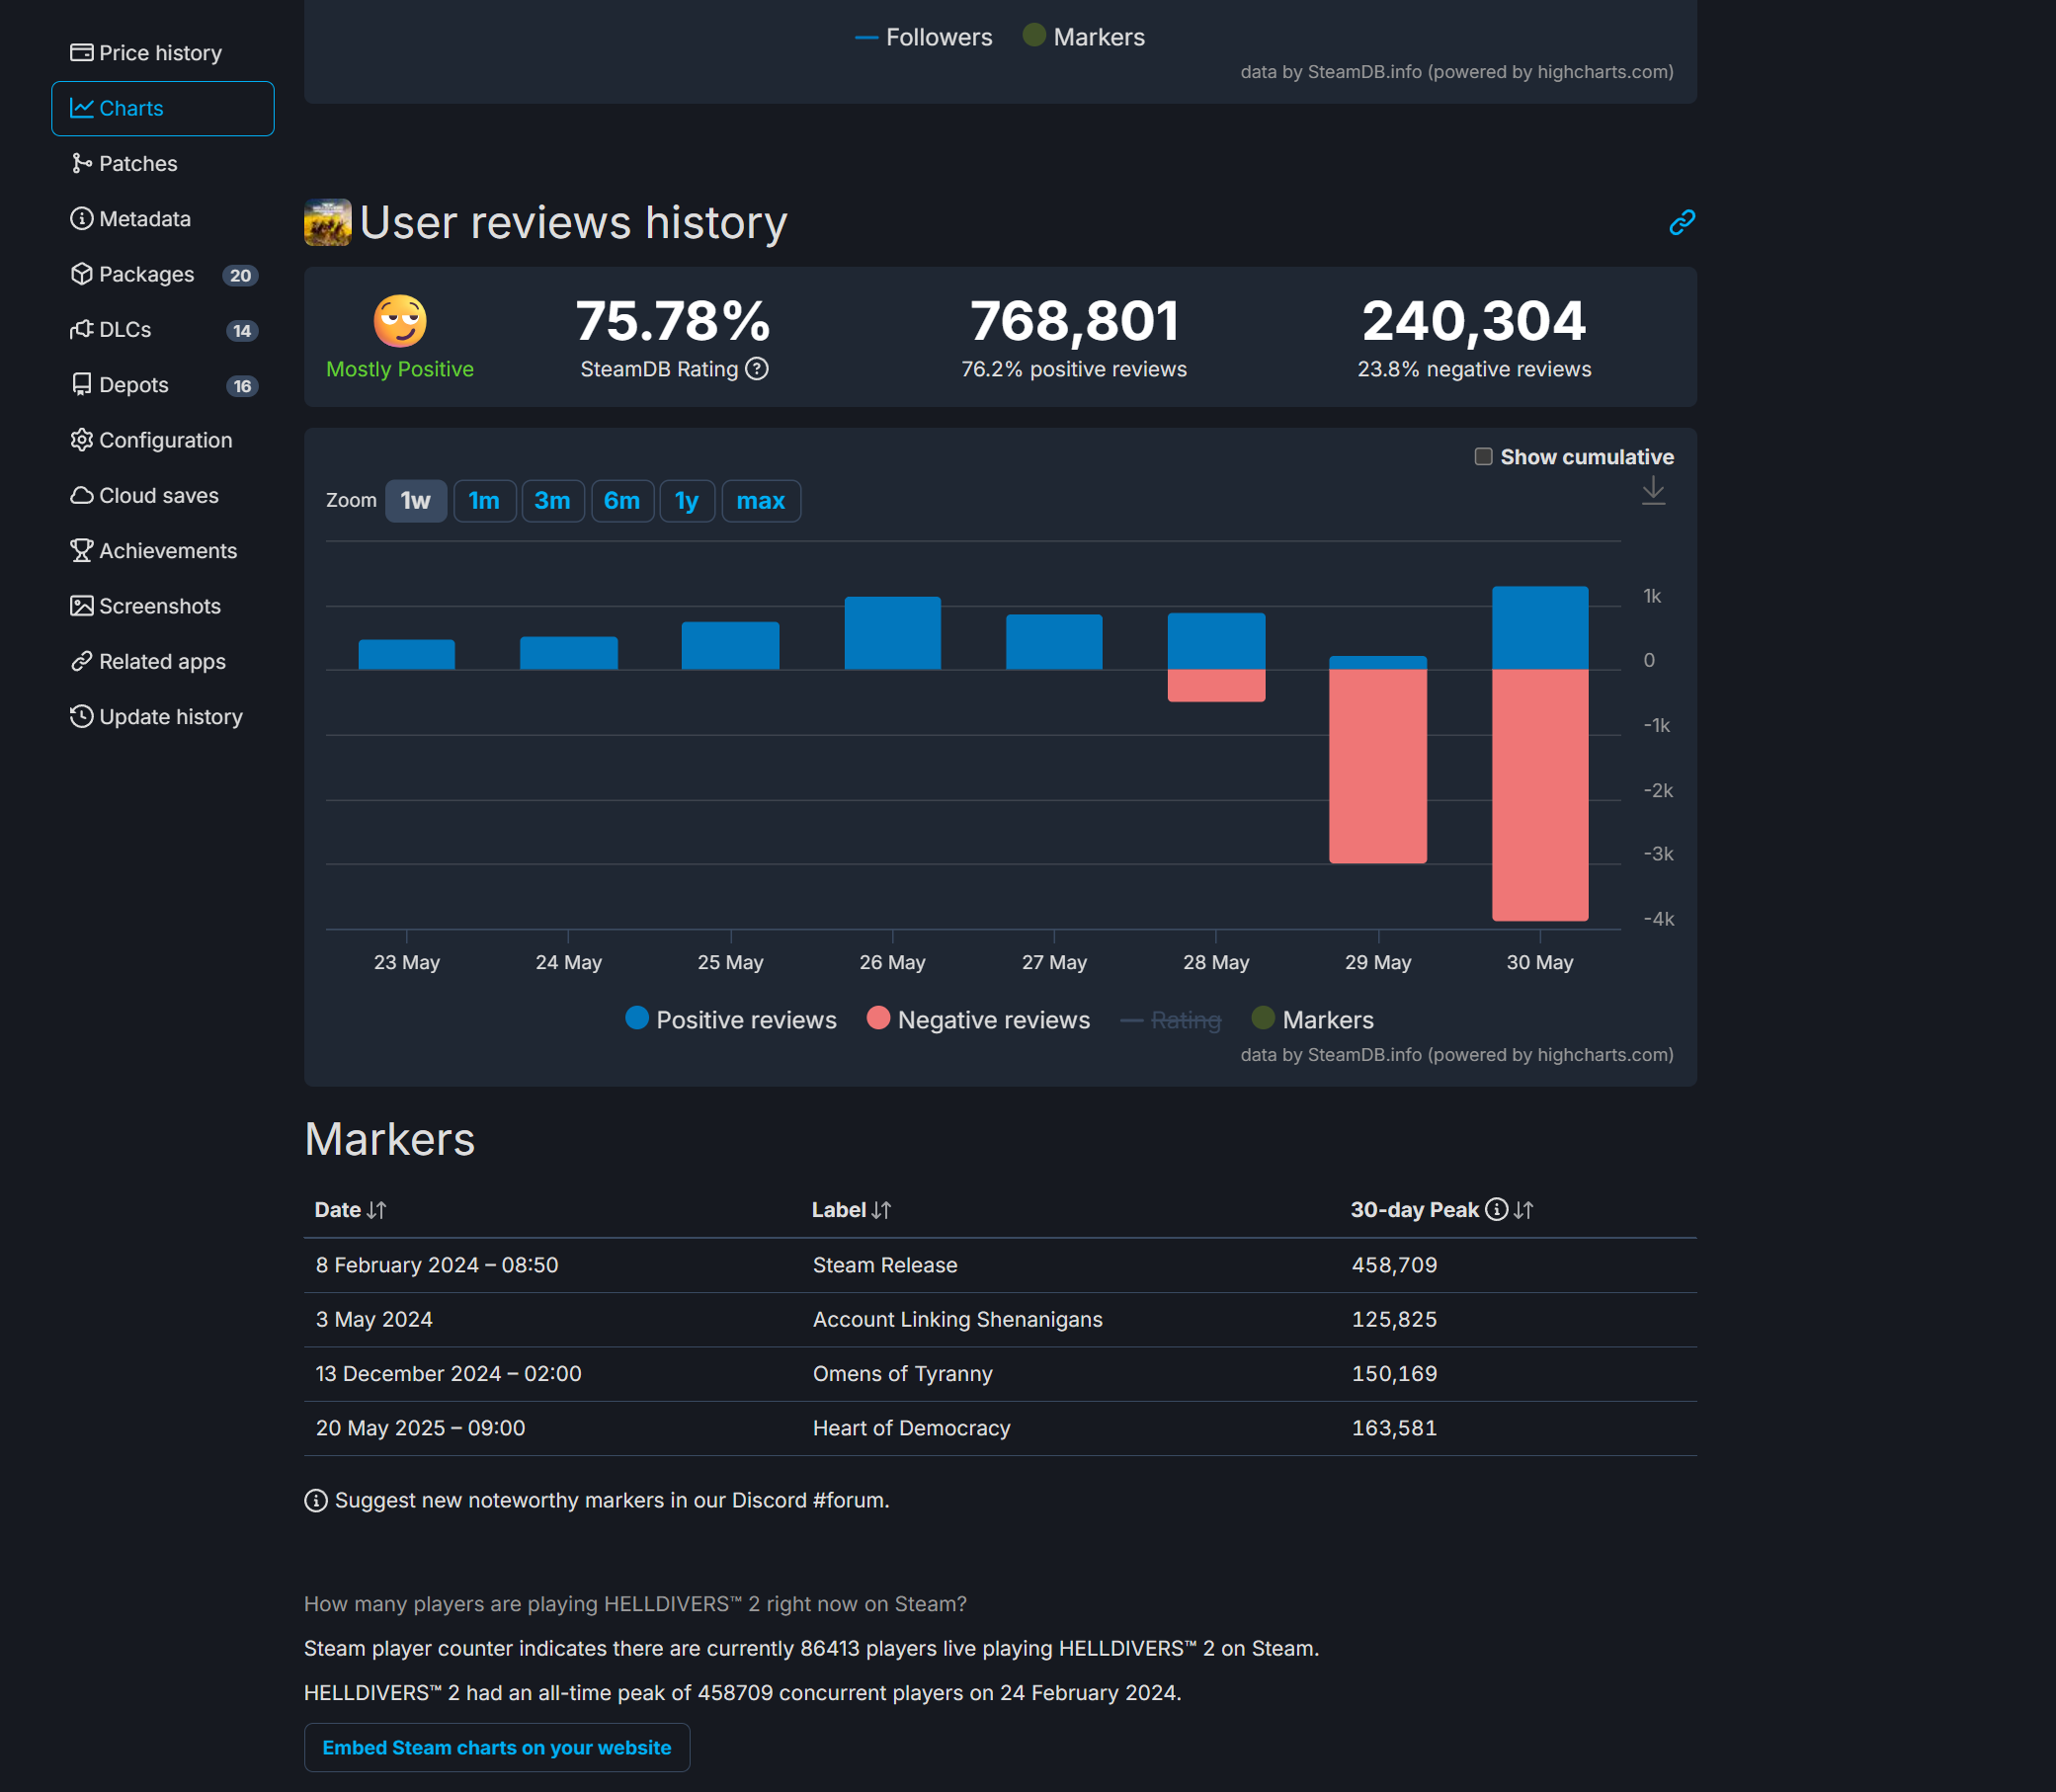
Task: Click the Update history clock icon
Action: [x=82, y=717]
